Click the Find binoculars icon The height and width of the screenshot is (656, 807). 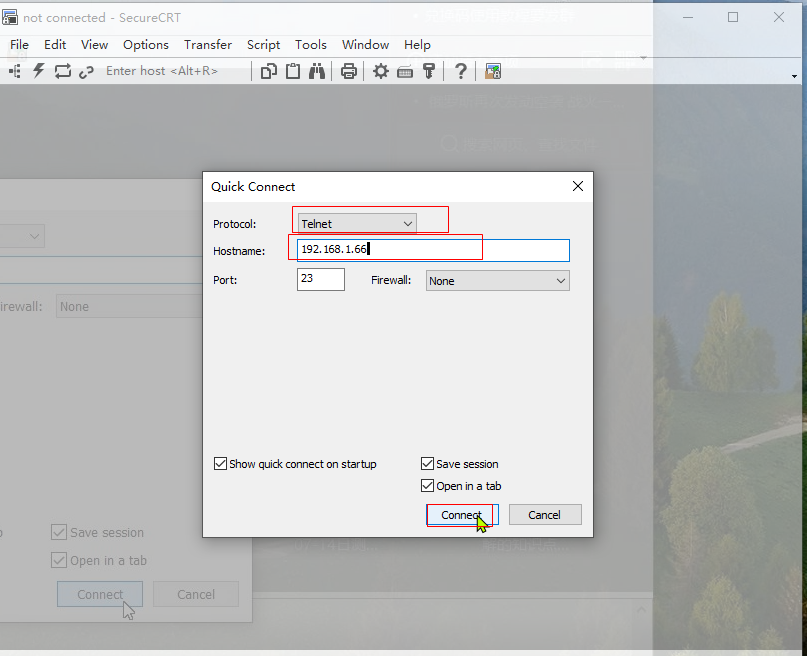pos(317,71)
